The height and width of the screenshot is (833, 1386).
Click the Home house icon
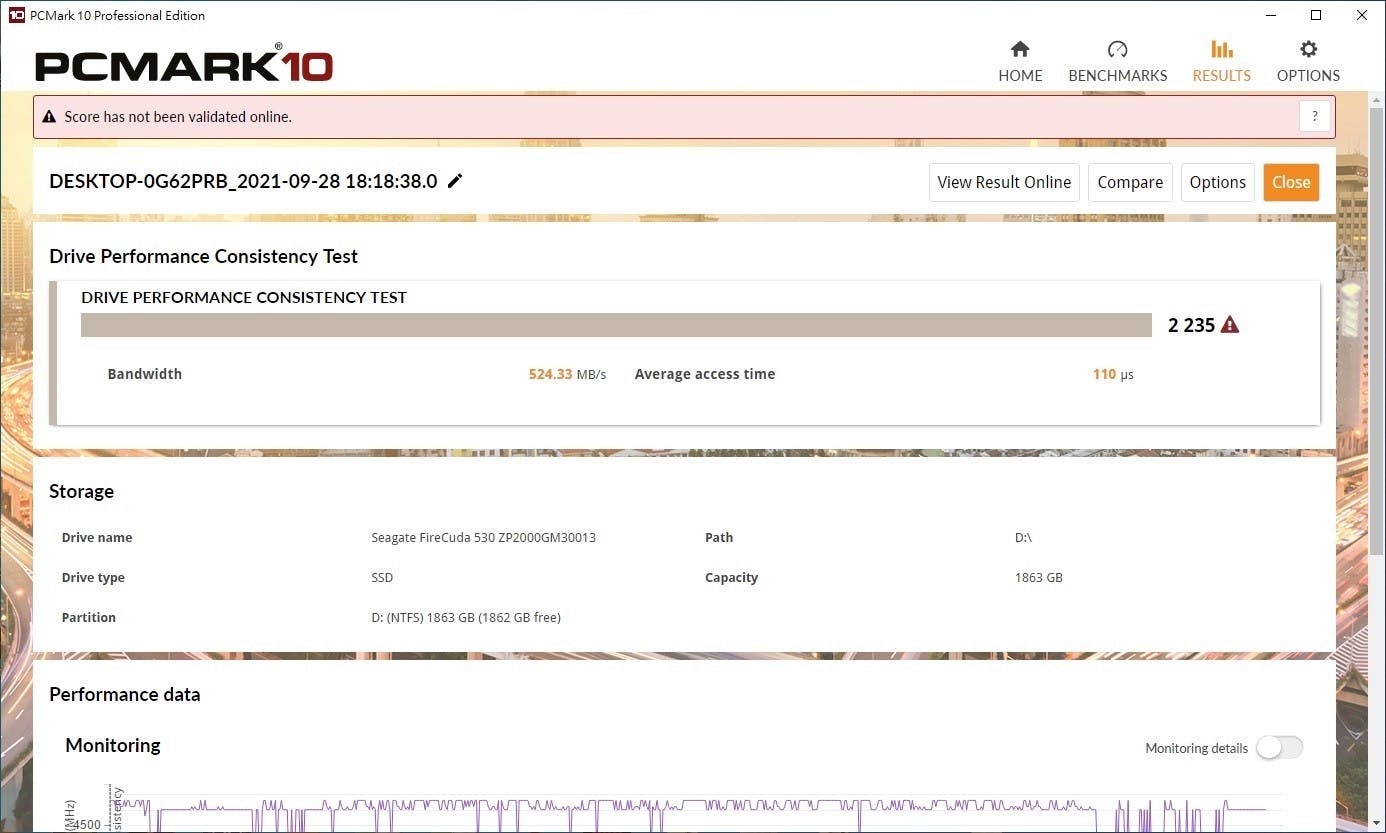point(1020,49)
